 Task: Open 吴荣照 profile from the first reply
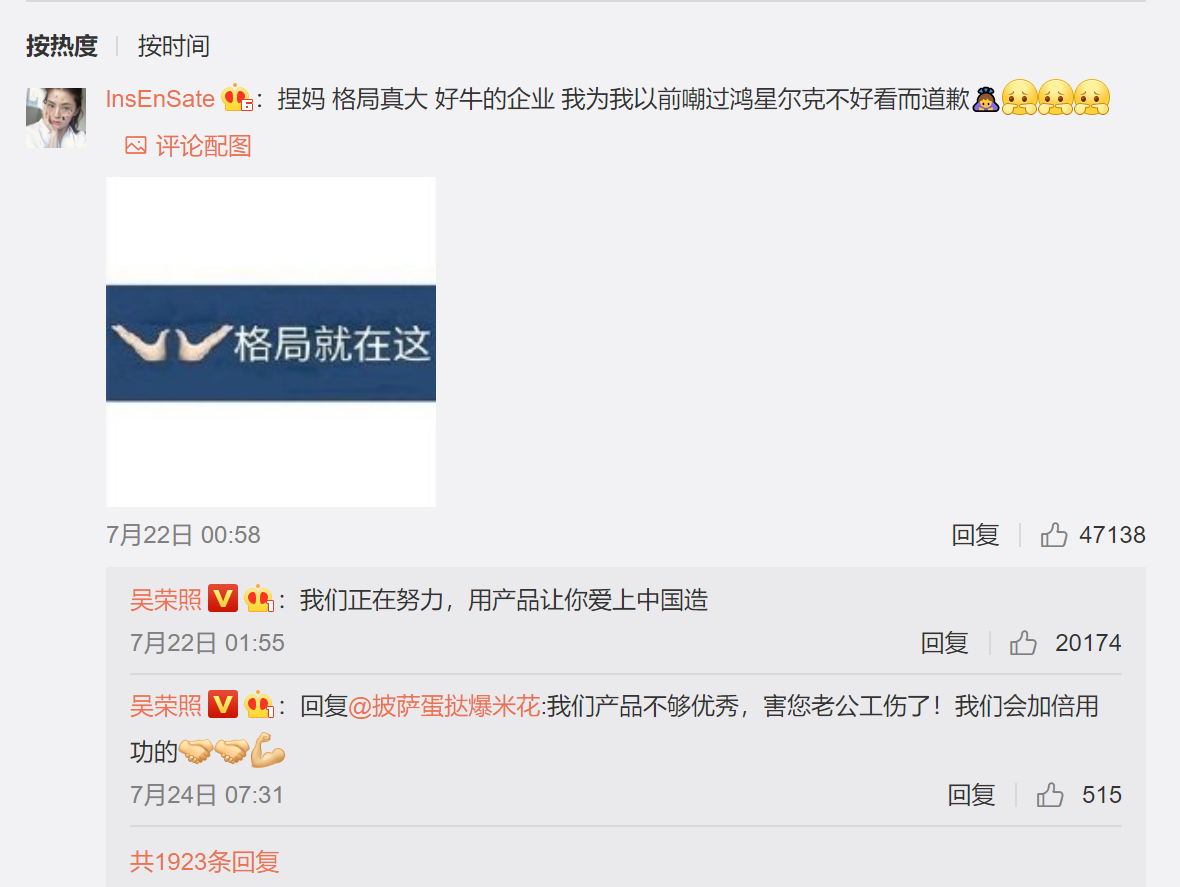(x=166, y=600)
